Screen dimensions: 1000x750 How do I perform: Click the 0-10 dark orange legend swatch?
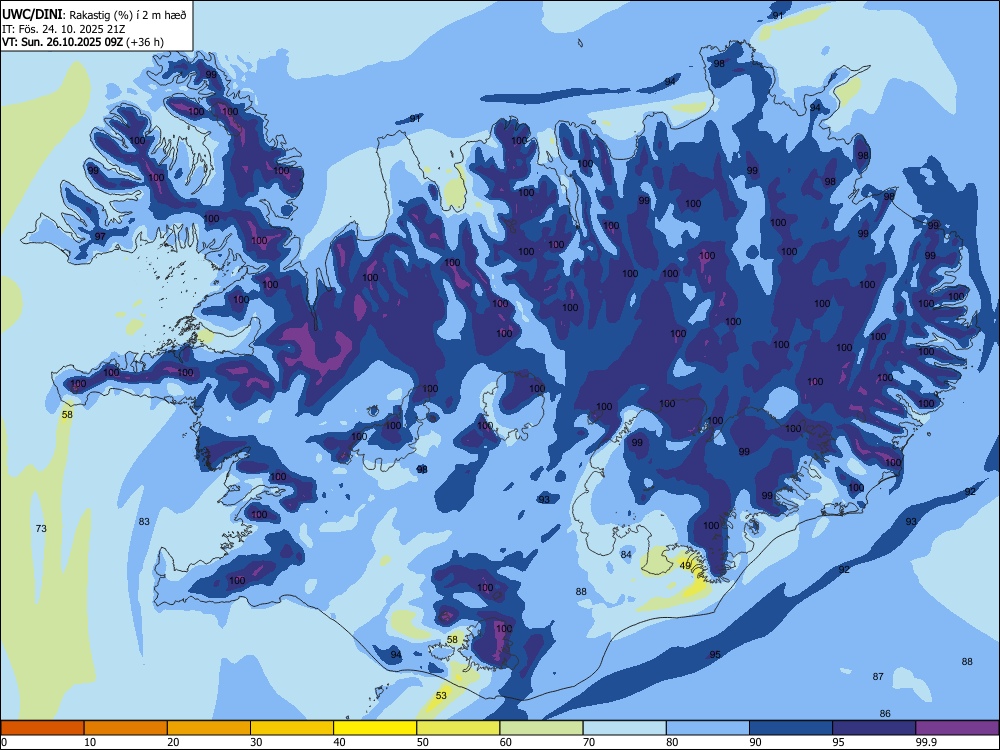click(x=42, y=728)
